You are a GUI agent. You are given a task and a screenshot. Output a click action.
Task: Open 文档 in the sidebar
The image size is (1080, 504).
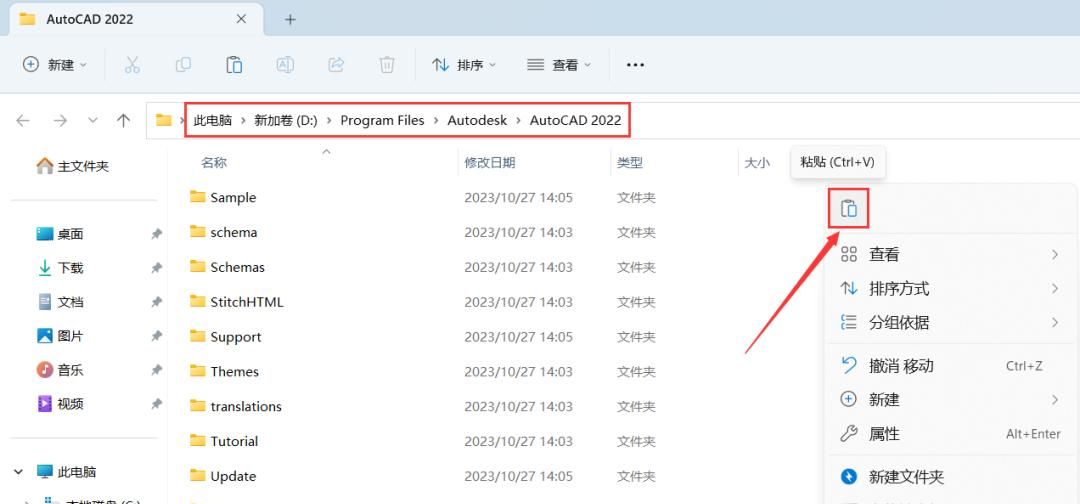(60, 302)
